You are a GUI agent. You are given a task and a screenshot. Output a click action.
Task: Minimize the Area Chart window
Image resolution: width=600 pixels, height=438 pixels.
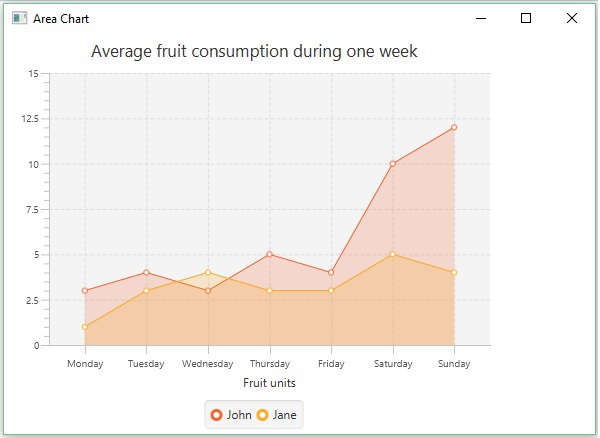[x=481, y=18]
